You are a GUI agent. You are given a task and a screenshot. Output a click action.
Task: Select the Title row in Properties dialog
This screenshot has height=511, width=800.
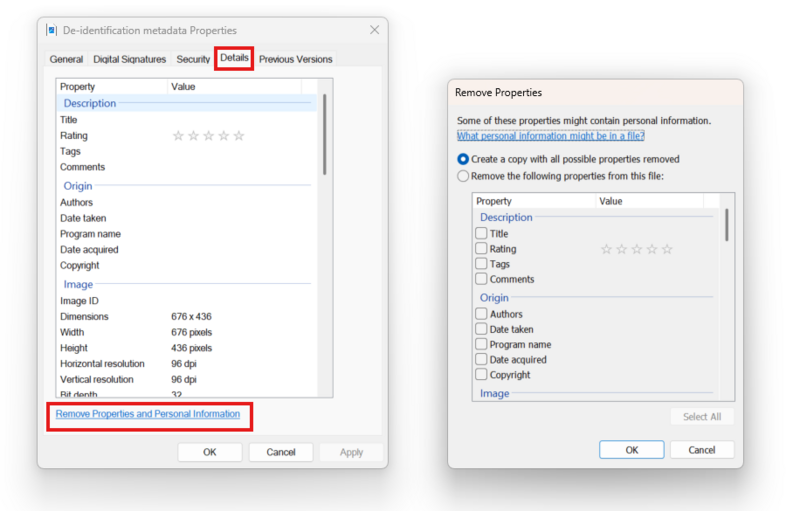[x=186, y=120]
